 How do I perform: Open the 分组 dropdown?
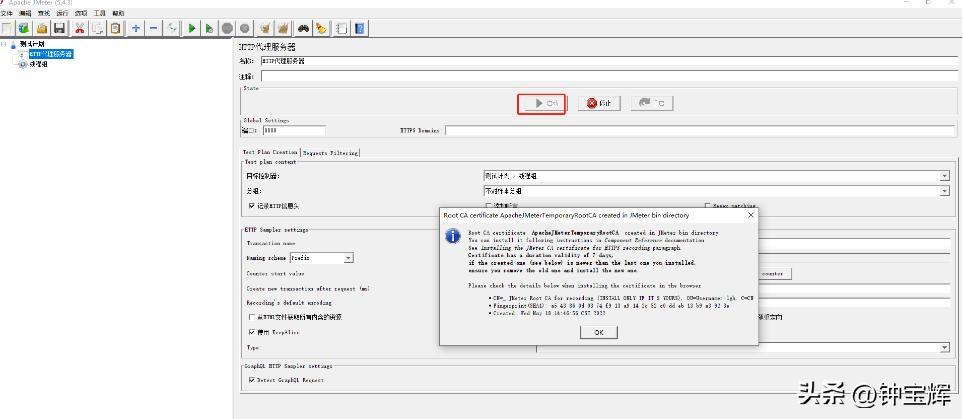[717, 191]
